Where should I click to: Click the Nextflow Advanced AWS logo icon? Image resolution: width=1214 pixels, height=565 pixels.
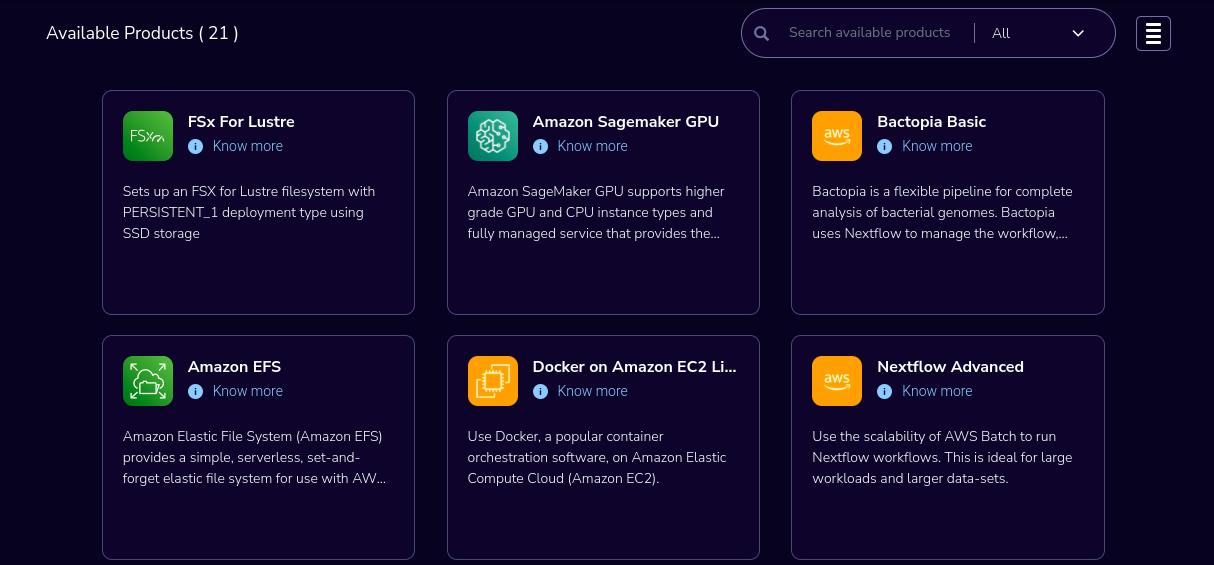[837, 381]
